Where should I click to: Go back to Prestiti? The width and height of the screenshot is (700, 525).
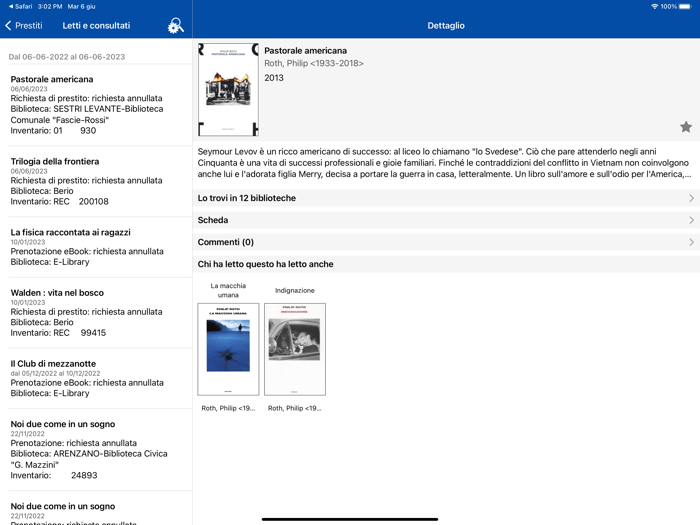(24, 25)
